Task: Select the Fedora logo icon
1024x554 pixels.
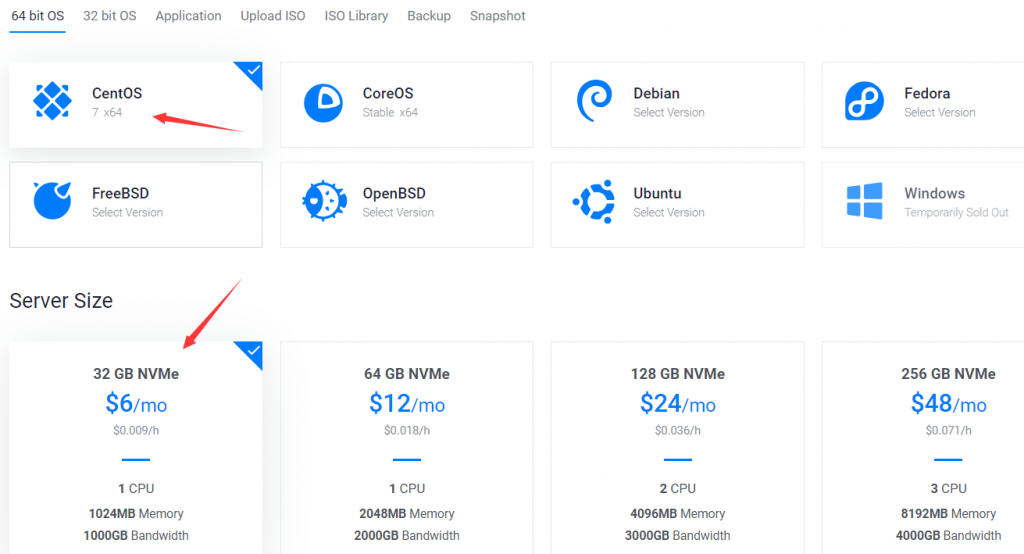Action: point(864,101)
